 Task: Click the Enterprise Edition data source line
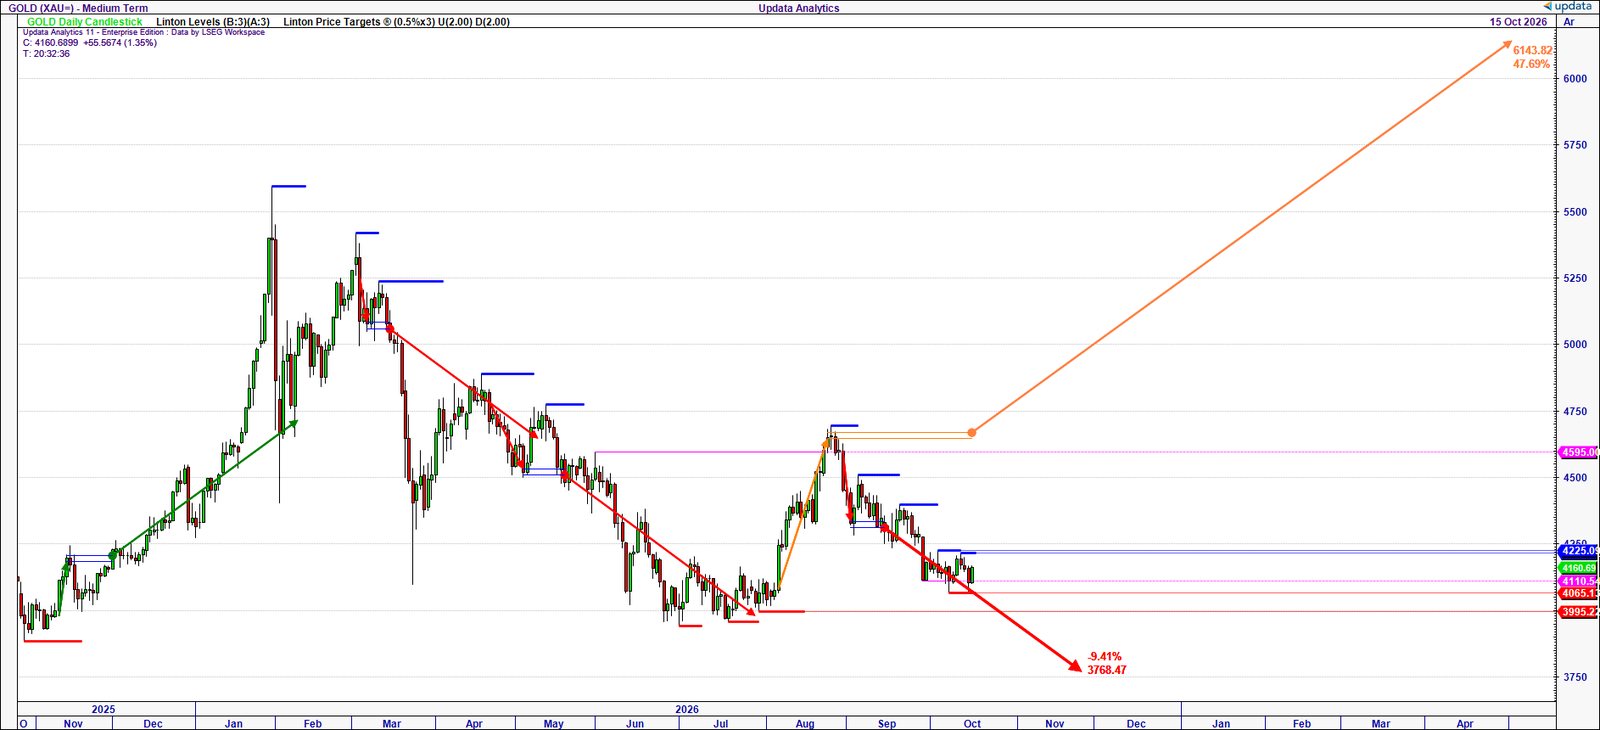144,32
